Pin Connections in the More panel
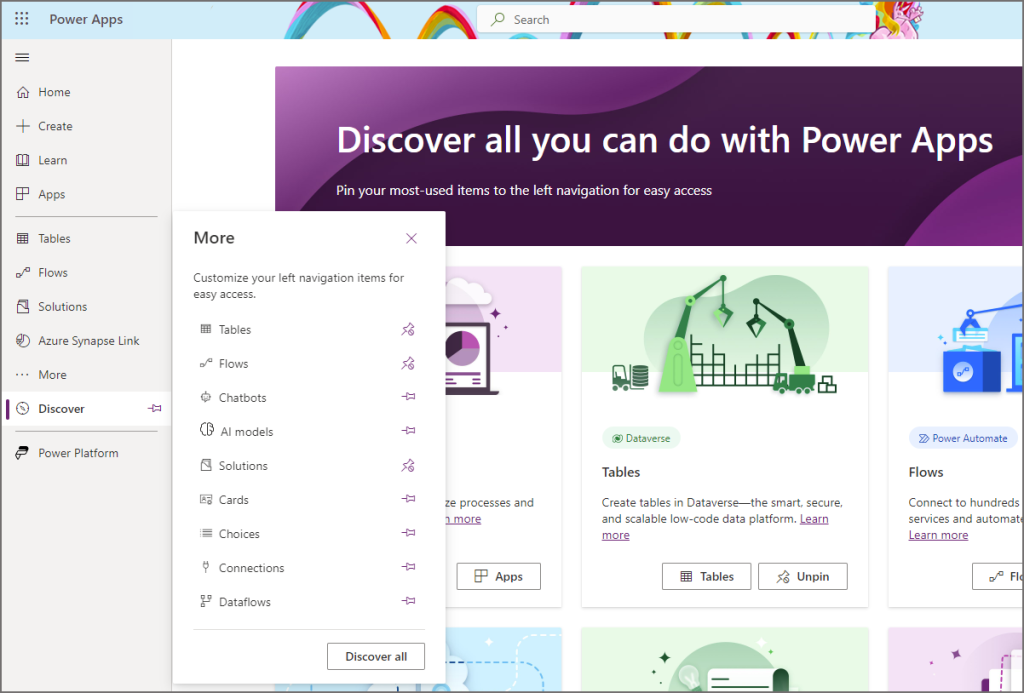This screenshot has width=1024, height=693. pyautogui.click(x=408, y=566)
